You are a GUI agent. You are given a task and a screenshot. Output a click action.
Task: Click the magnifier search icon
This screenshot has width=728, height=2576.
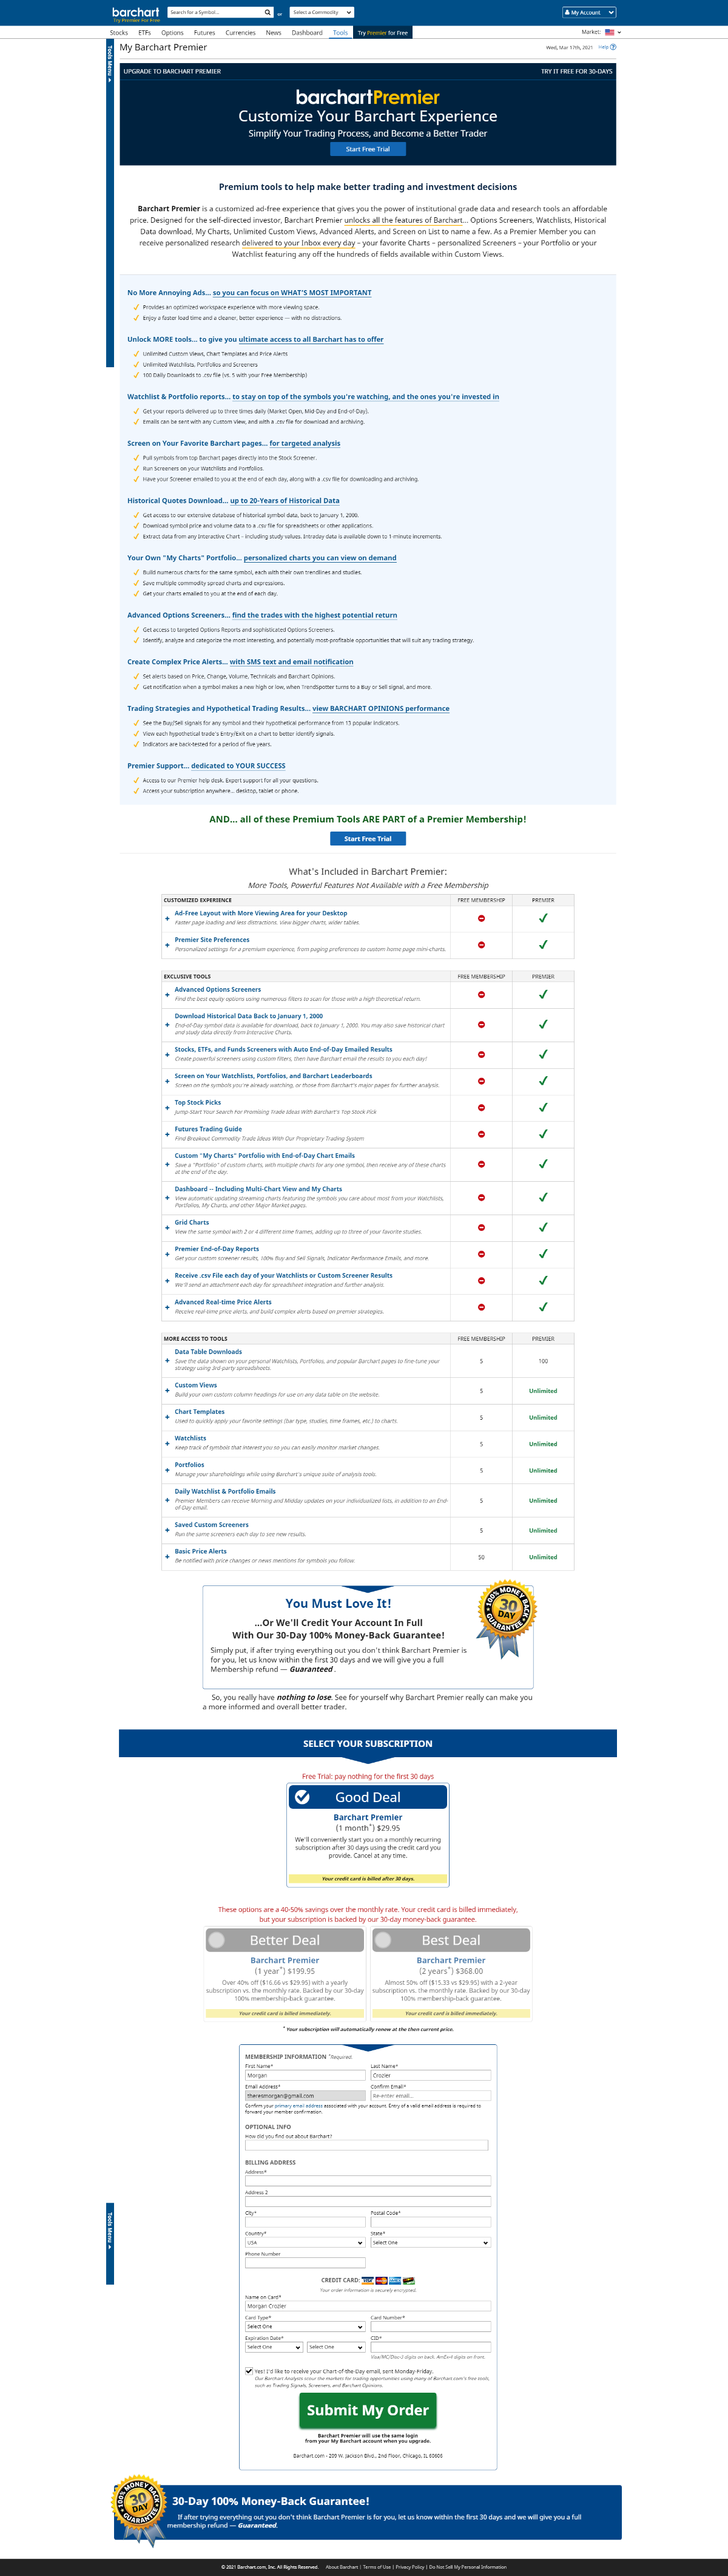coord(267,13)
